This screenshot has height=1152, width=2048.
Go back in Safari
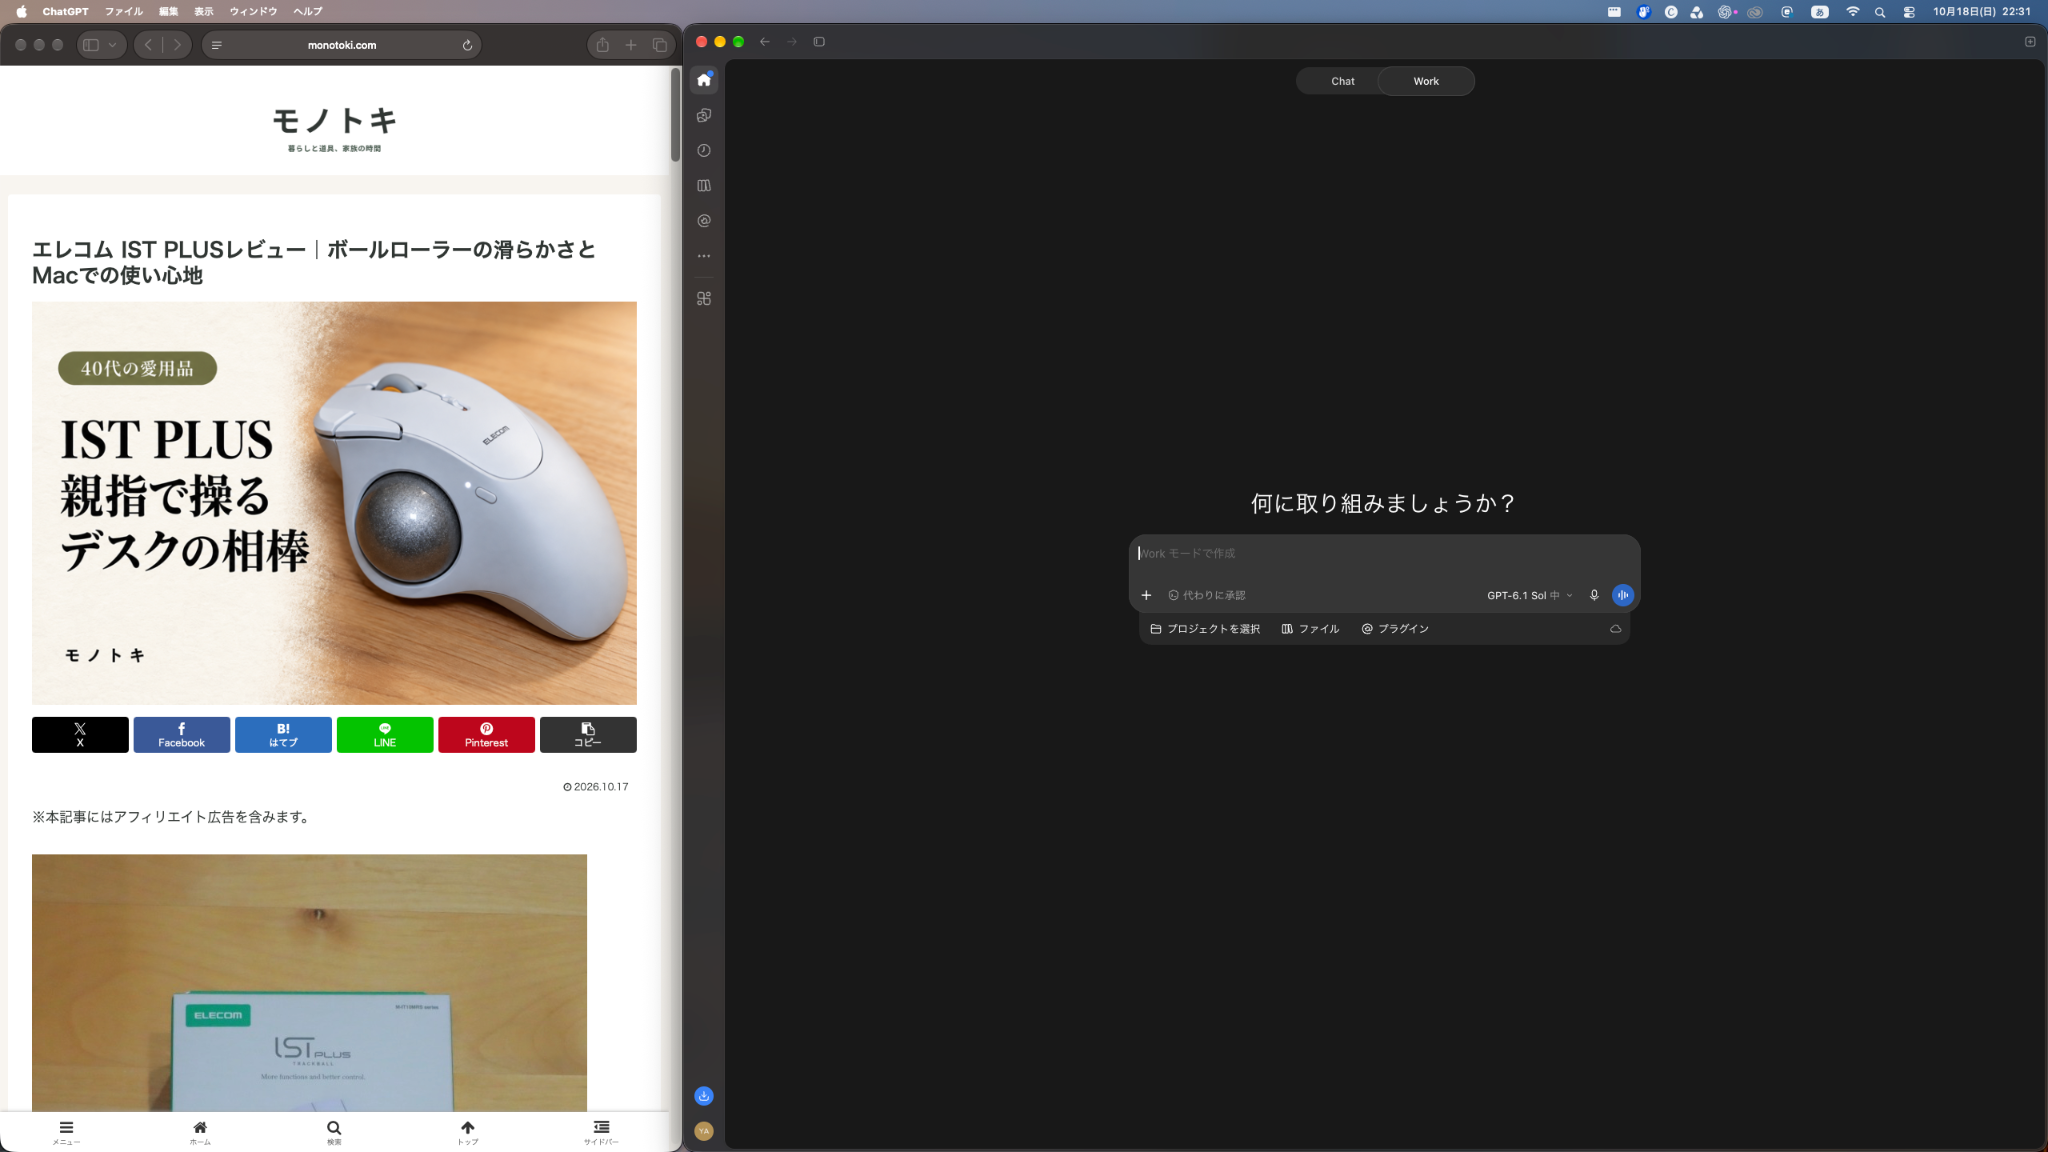[x=148, y=45]
